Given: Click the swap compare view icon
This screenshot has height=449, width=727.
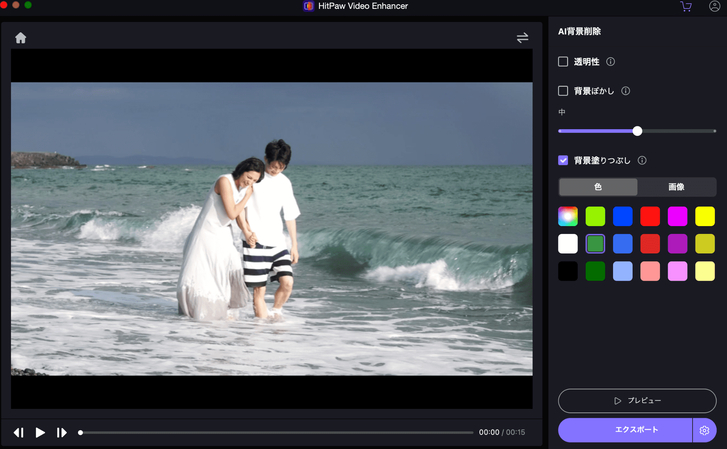Looking at the screenshot, I should tap(522, 38).
